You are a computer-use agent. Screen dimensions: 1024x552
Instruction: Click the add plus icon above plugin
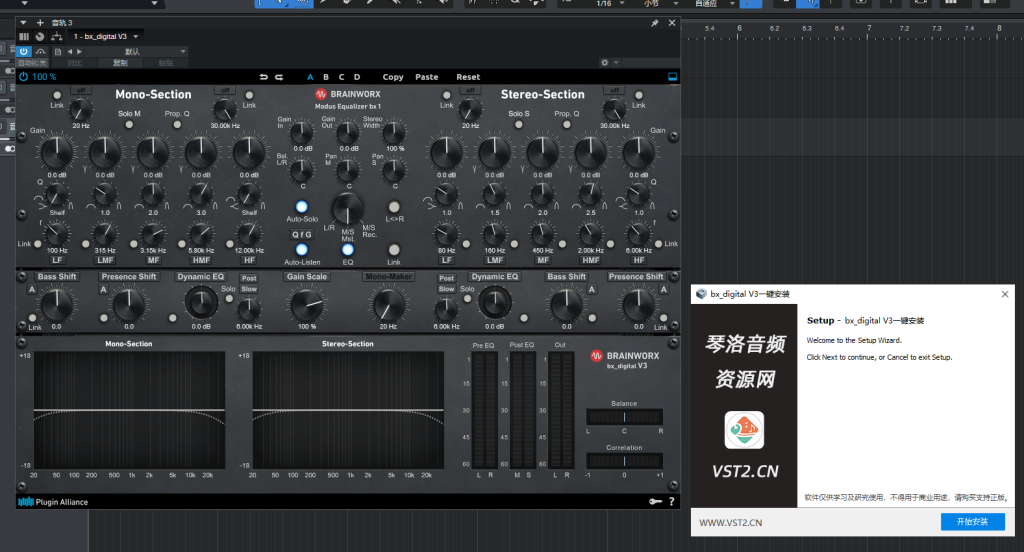click(x=40, y=22)
